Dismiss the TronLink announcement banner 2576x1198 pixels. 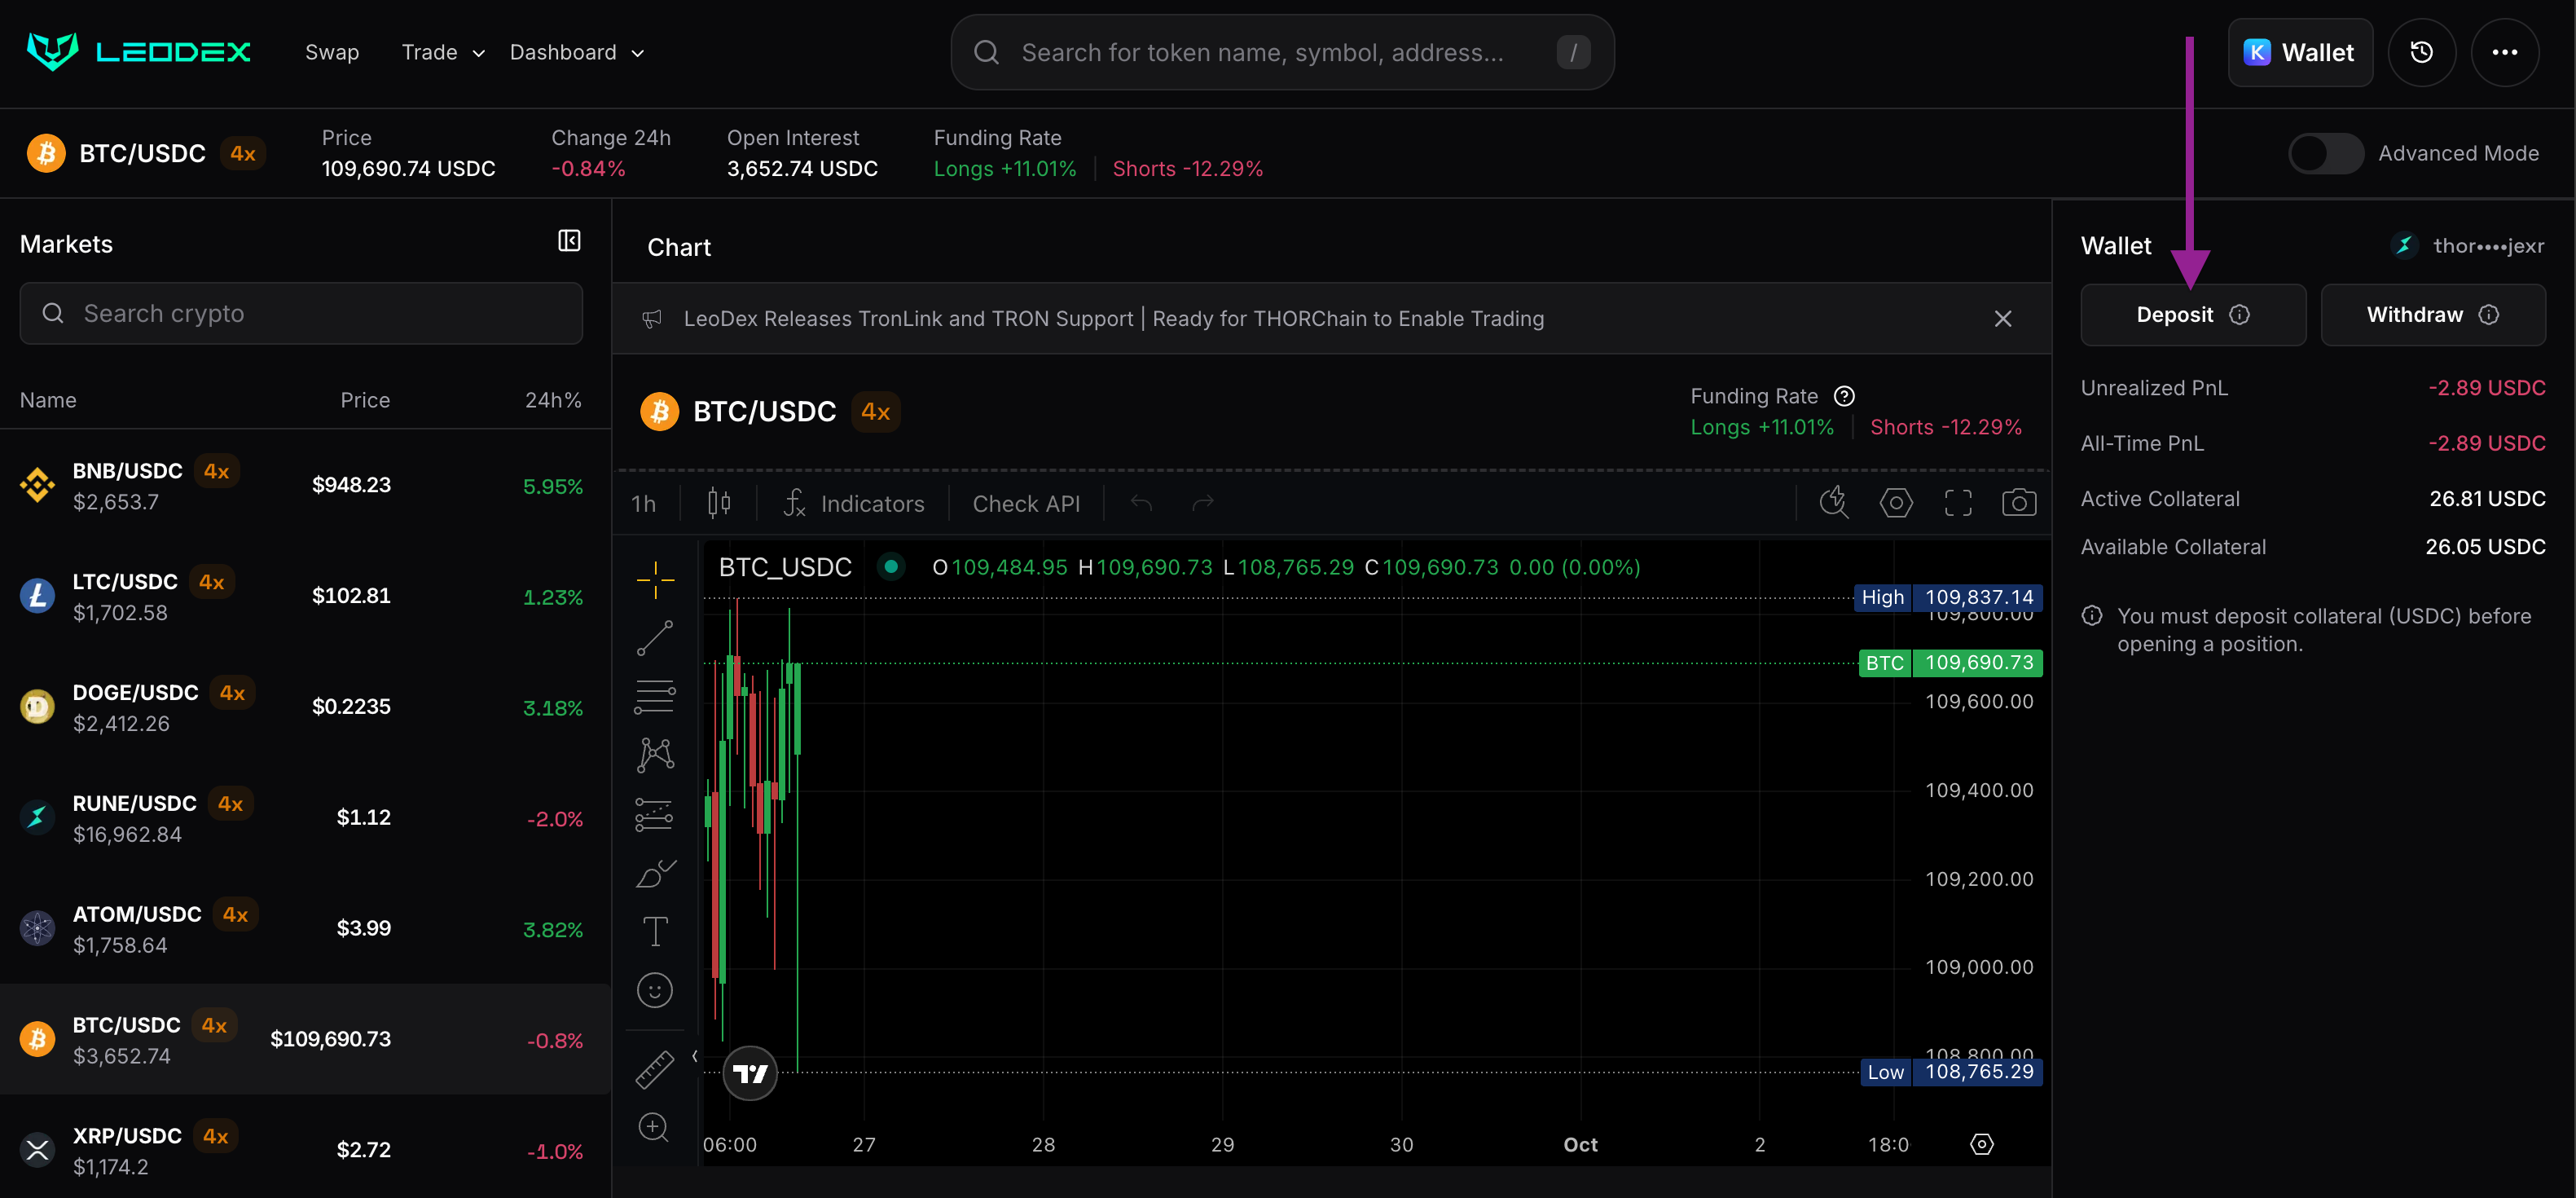pos(2002,319)
